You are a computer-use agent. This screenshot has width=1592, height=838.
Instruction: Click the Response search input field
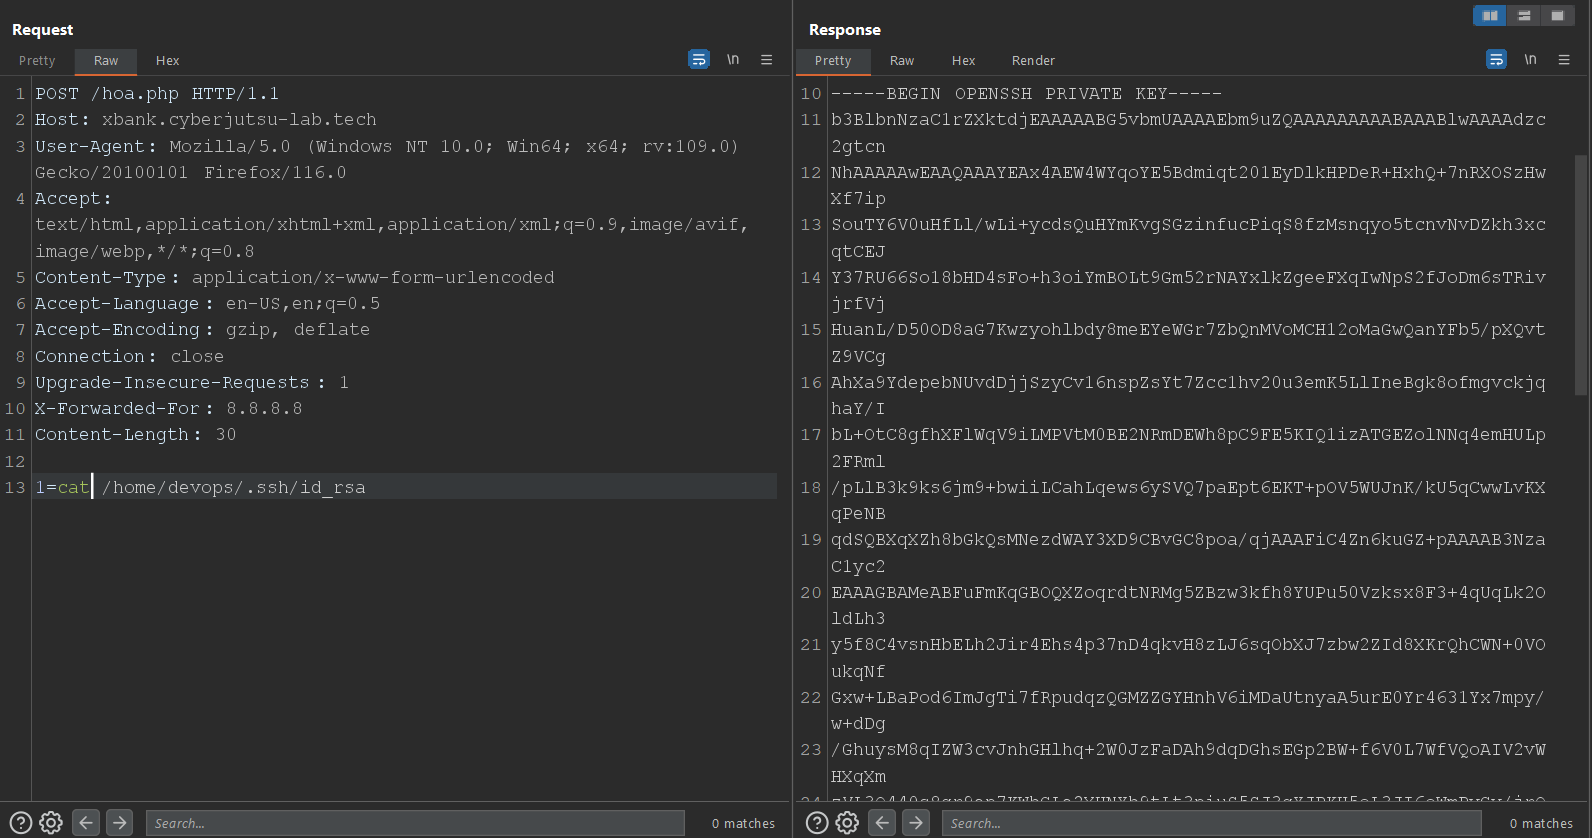click(1211, 823)
